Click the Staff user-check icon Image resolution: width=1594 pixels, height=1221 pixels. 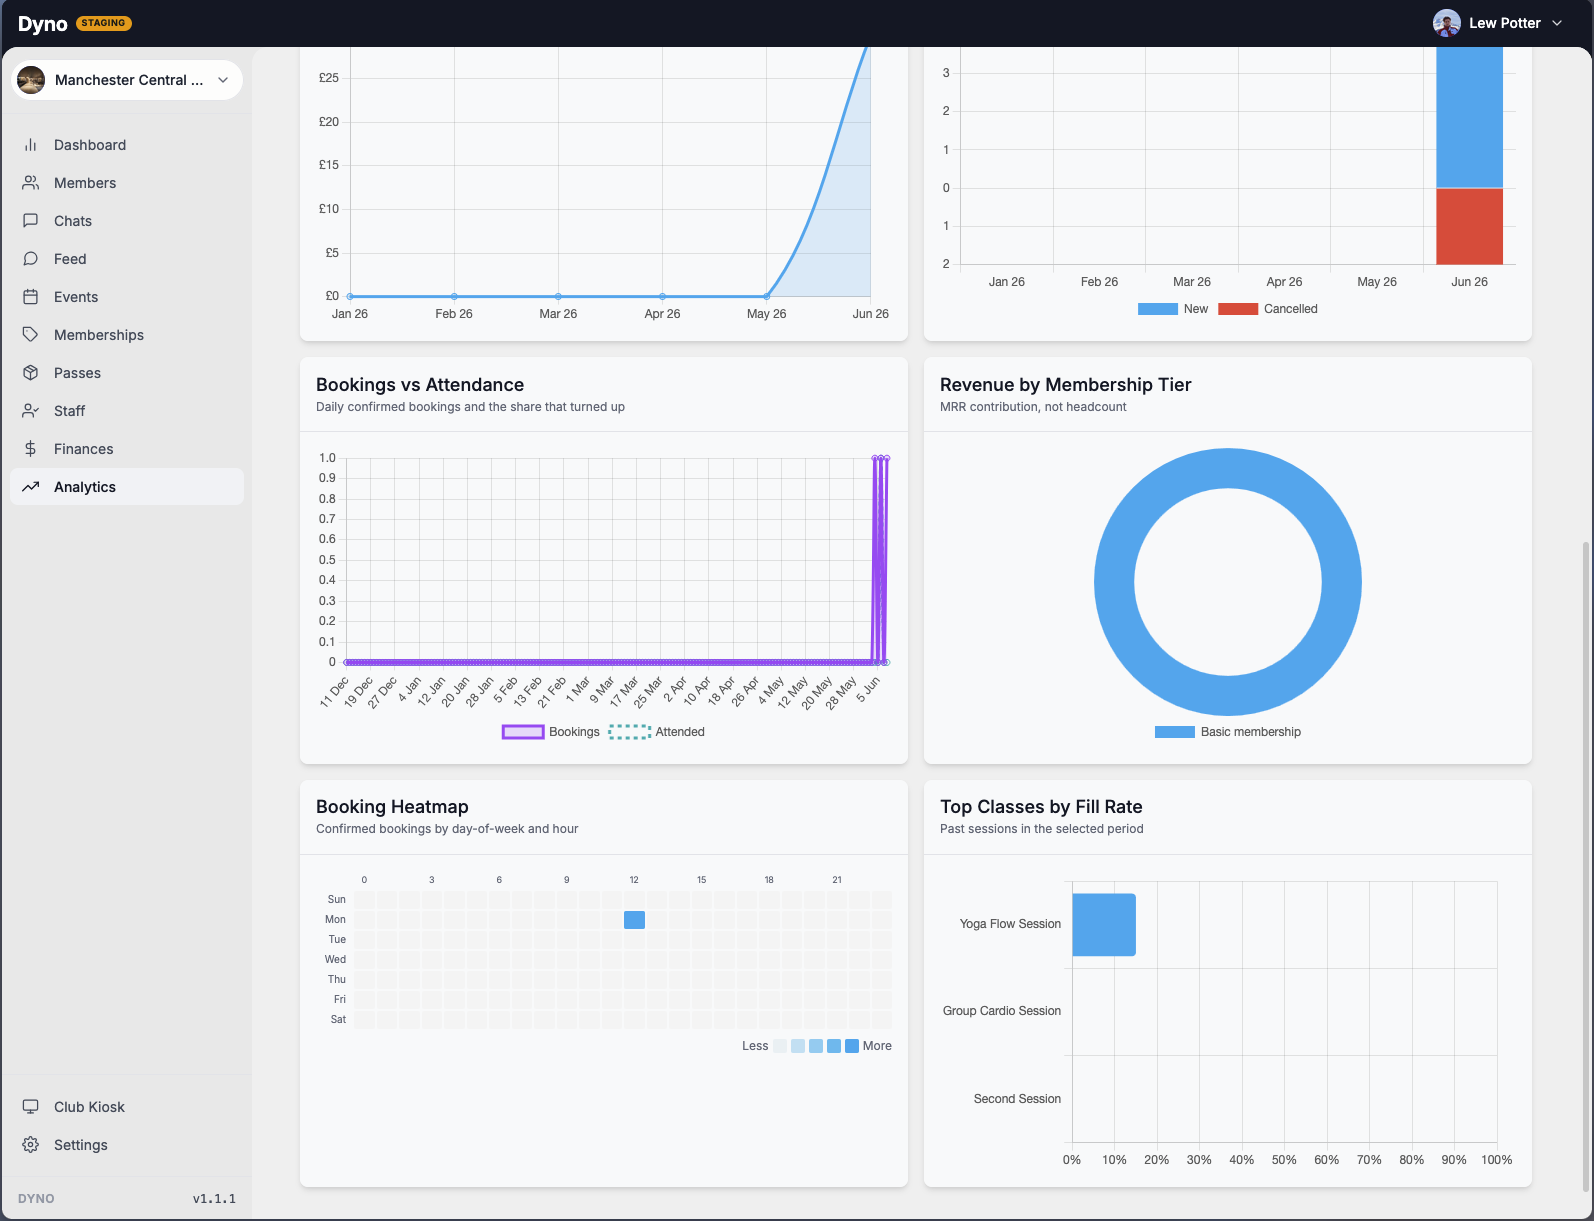[31, 411]
